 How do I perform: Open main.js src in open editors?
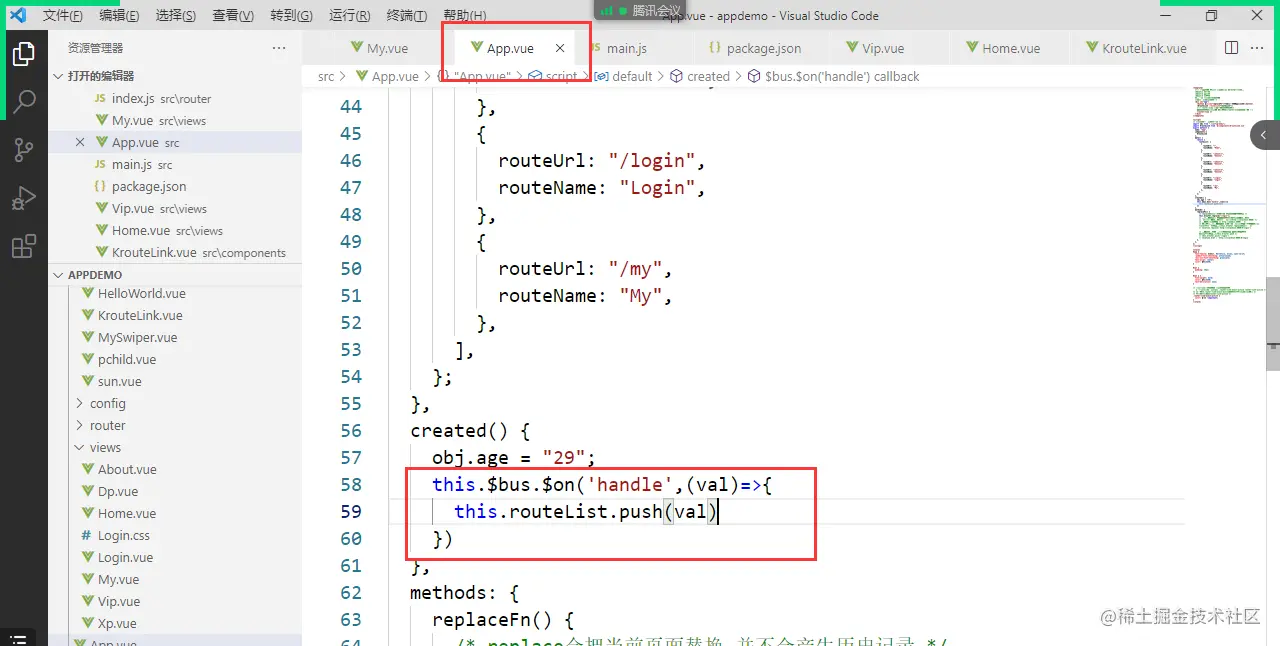point(175,164)
